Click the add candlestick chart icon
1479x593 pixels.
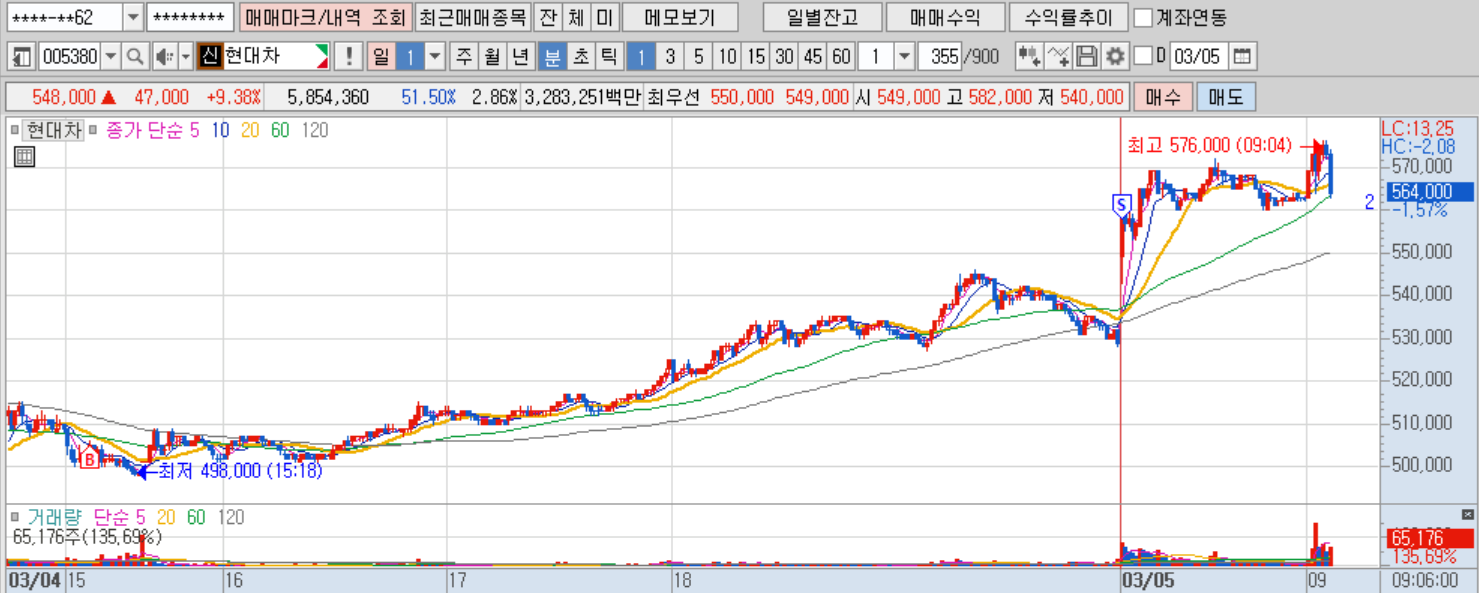1030,56
